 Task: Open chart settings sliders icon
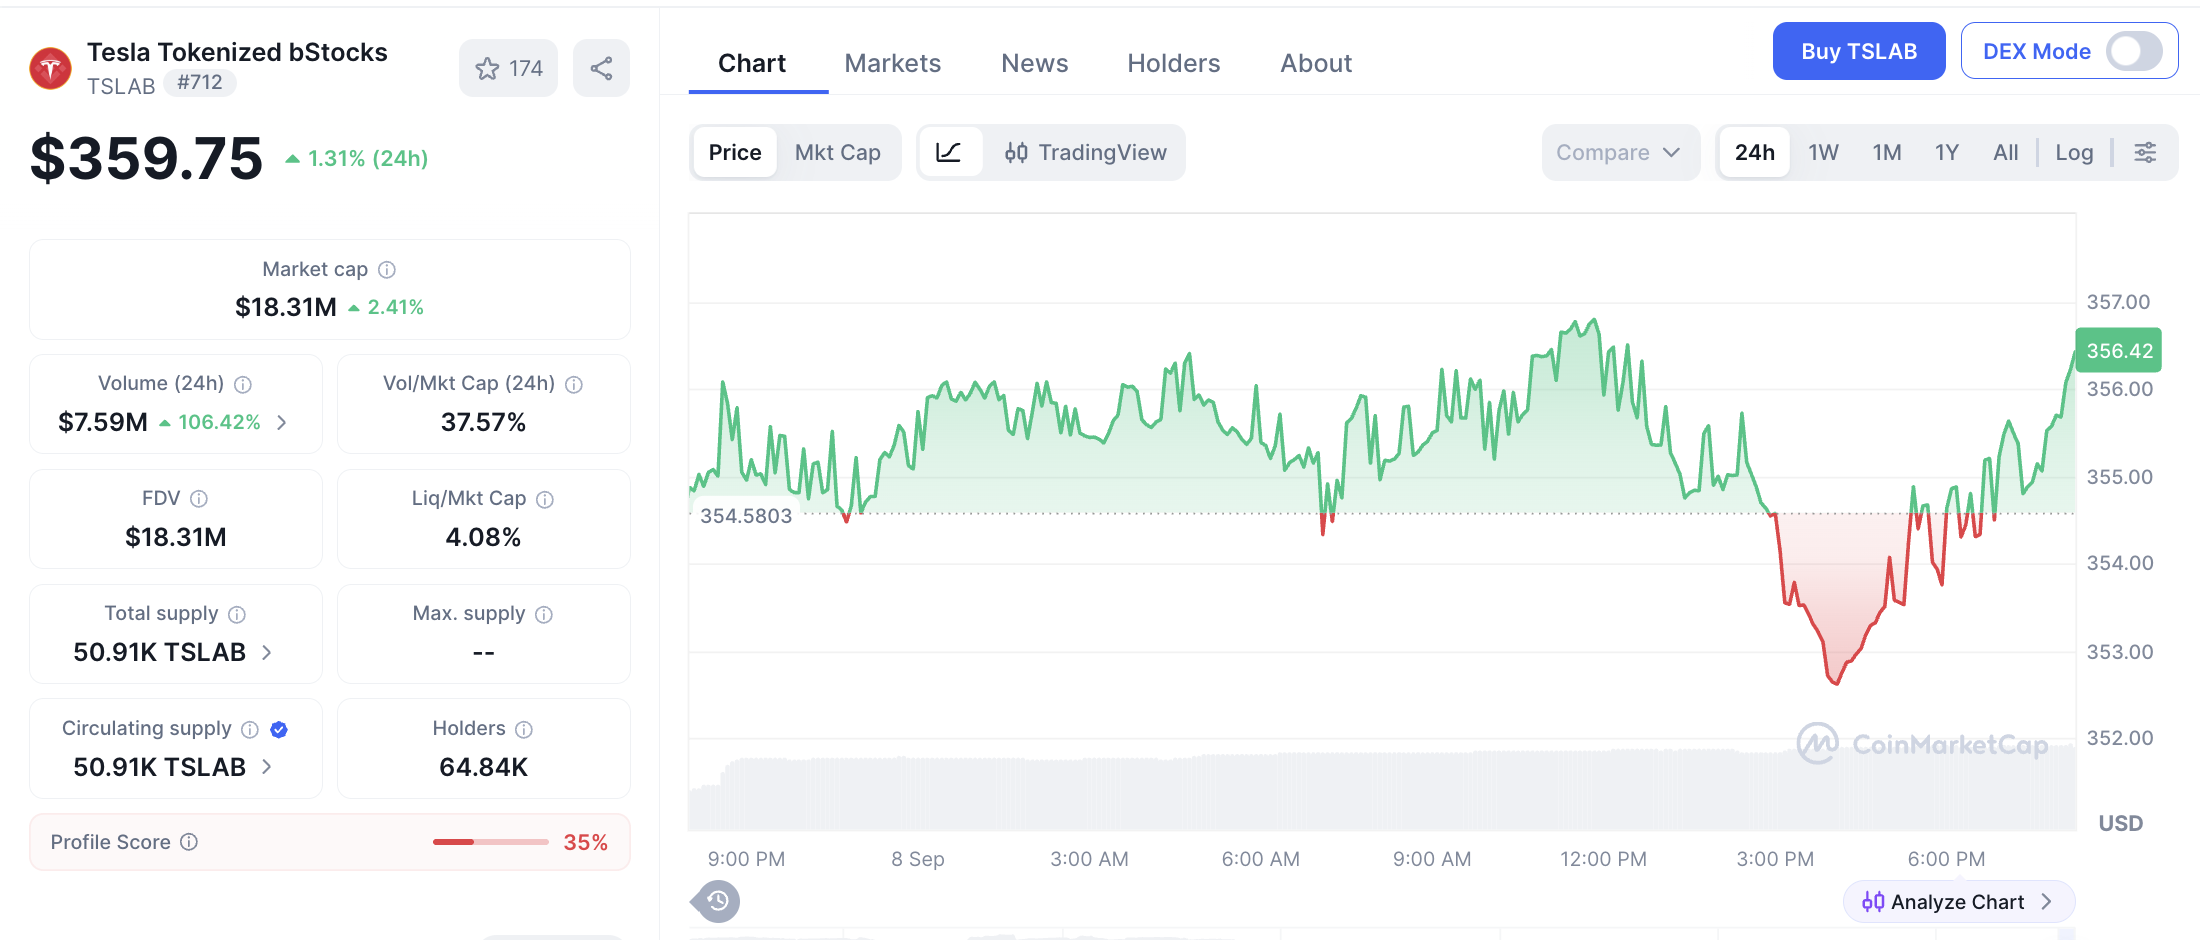[2145, 153]
